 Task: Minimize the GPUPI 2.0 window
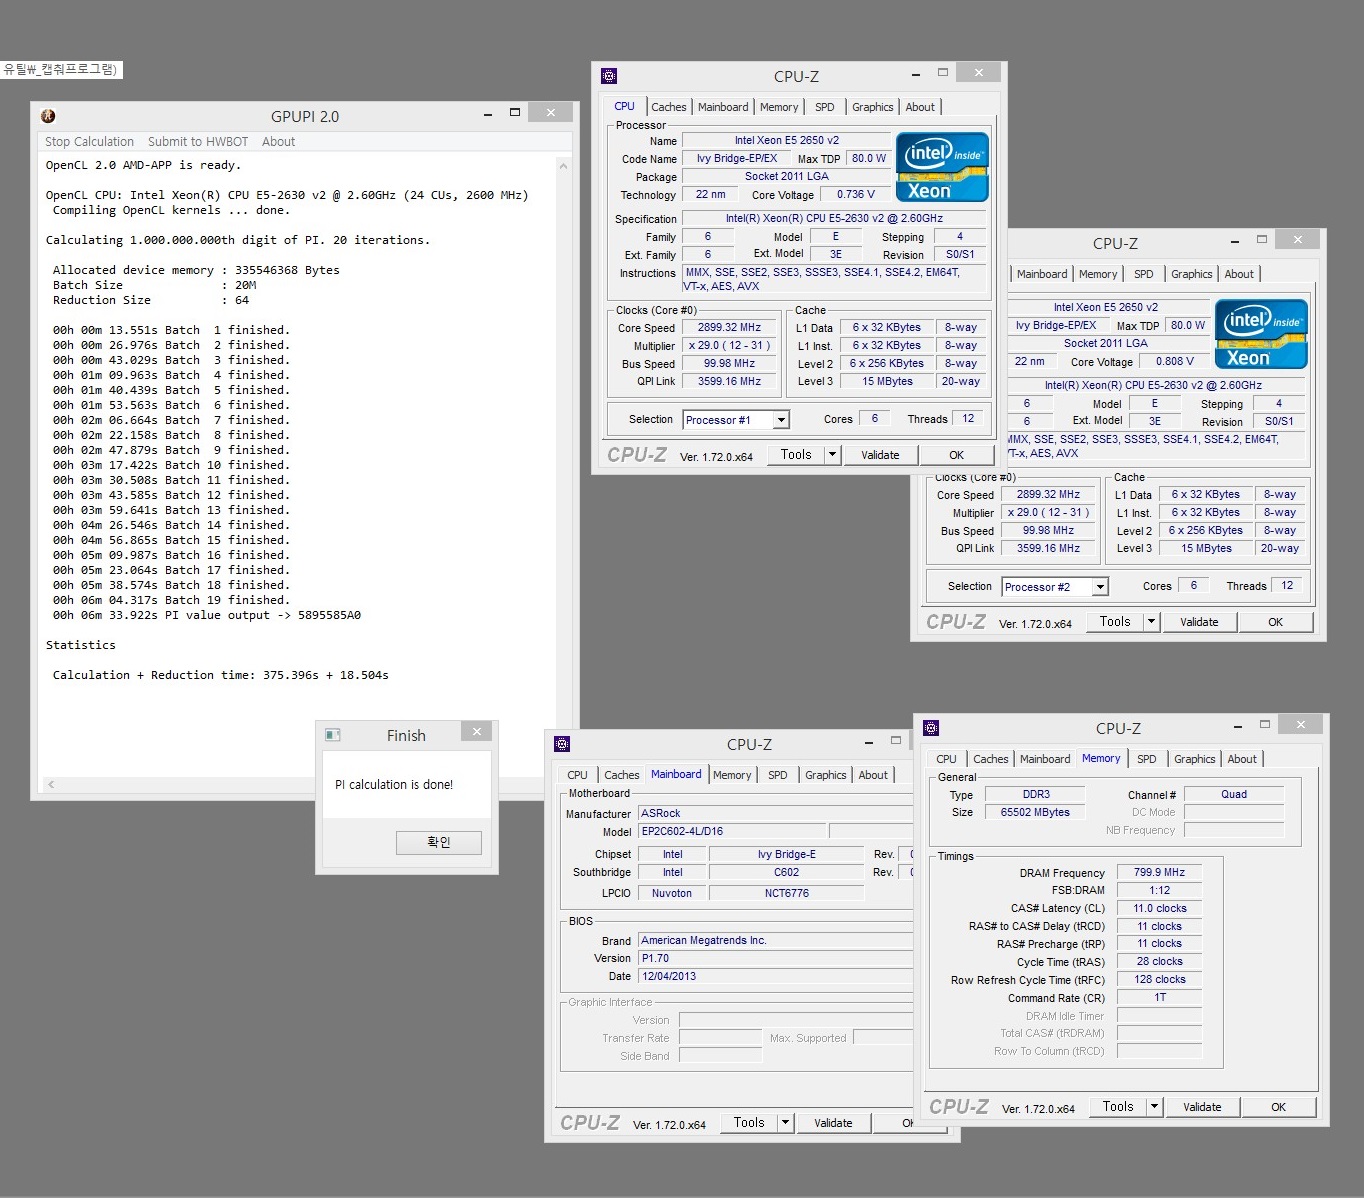[487, 114]
